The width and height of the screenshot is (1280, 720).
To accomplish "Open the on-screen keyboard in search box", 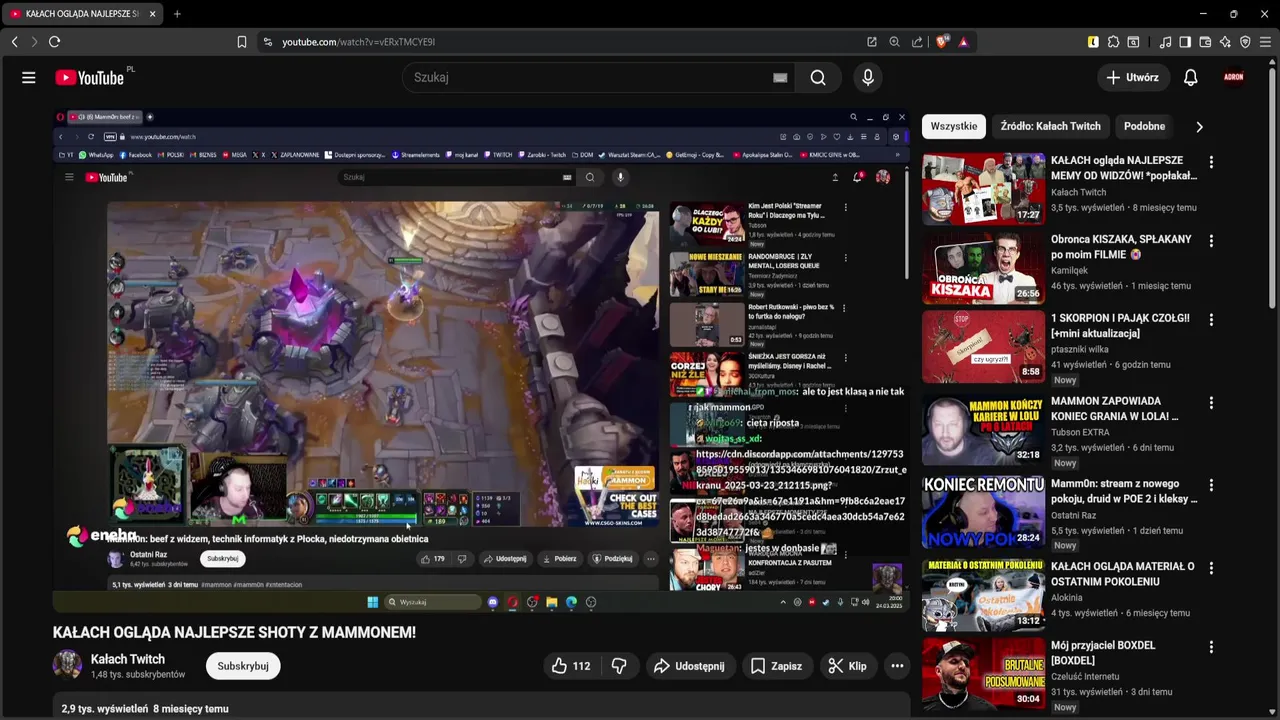I will (780, 78).
